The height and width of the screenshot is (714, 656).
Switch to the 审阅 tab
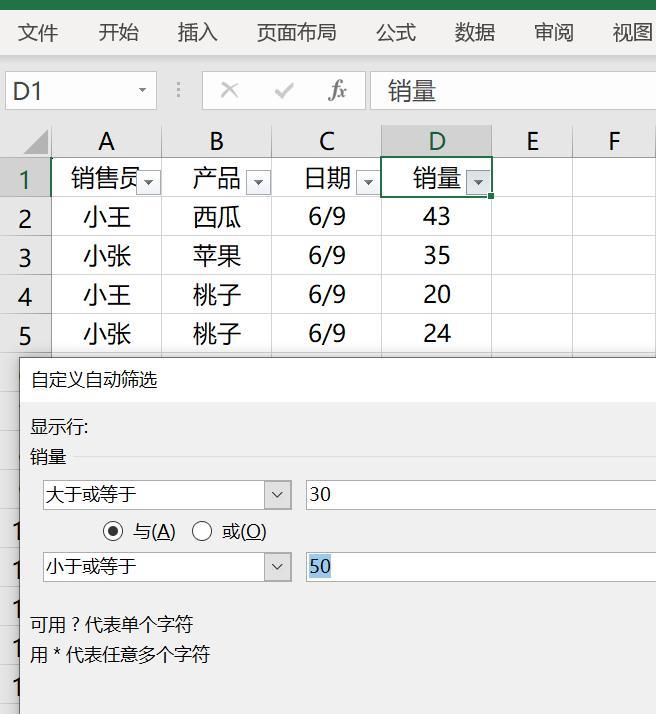pos(554,33)
